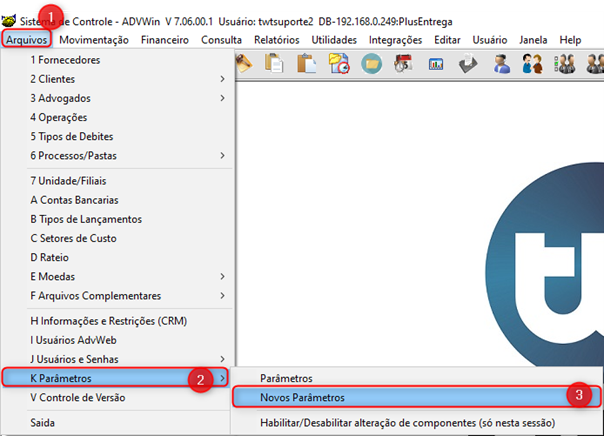Select J Usuários e Senhas entry

(x=117, y=359)
